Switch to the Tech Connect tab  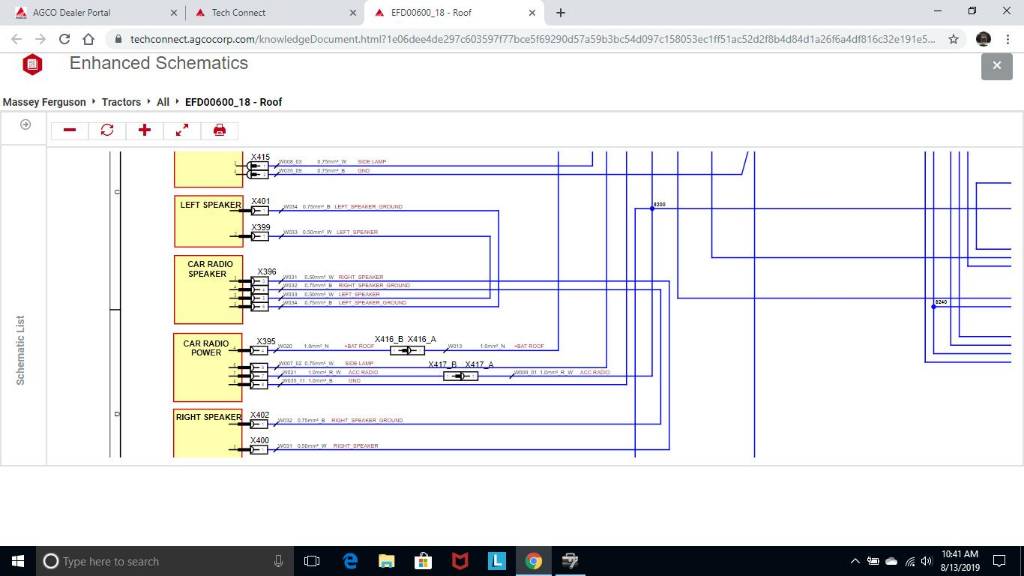(238, 13)
